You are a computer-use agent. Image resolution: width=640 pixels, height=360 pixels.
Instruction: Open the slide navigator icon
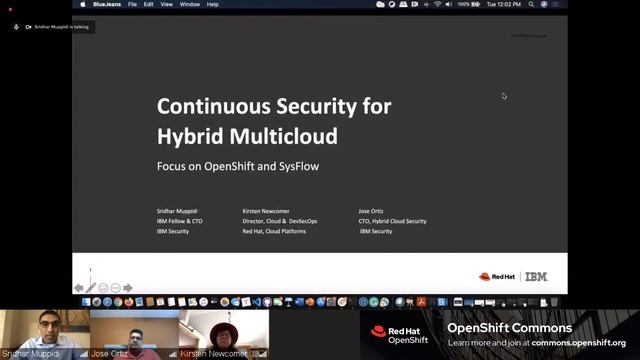103,288
